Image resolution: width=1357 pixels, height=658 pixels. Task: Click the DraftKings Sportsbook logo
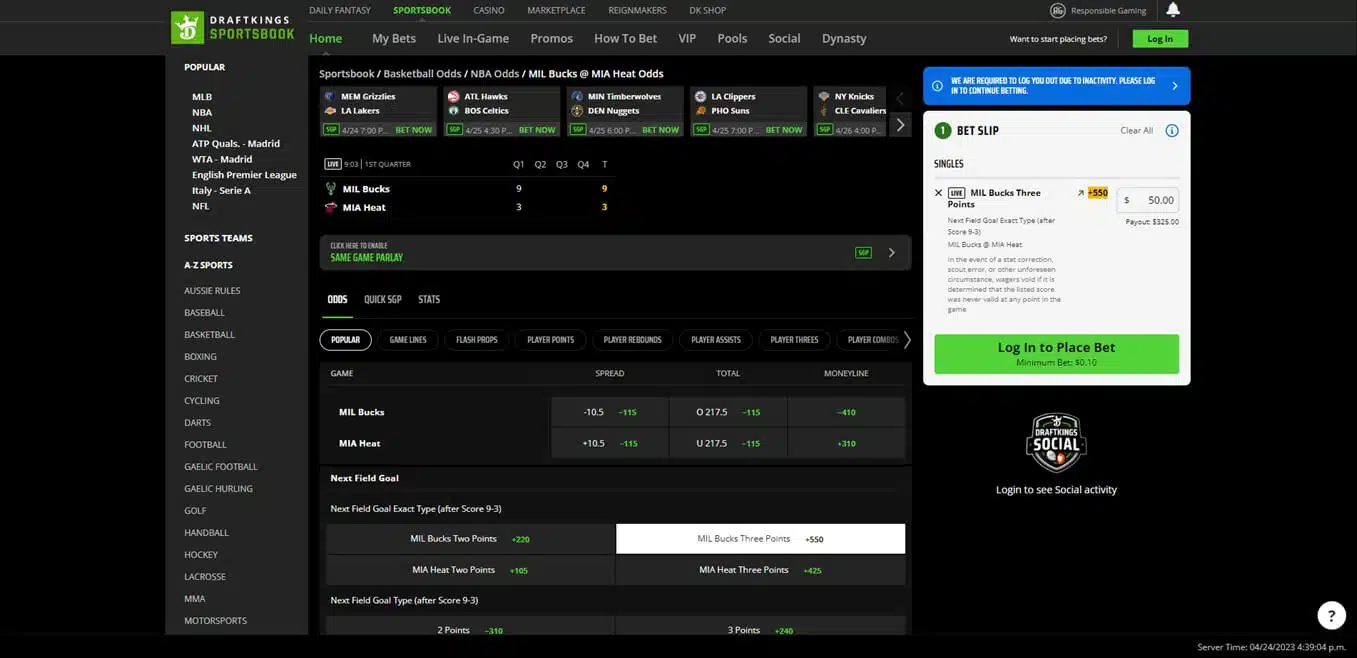pyautogui.click(x=233, y=27)
